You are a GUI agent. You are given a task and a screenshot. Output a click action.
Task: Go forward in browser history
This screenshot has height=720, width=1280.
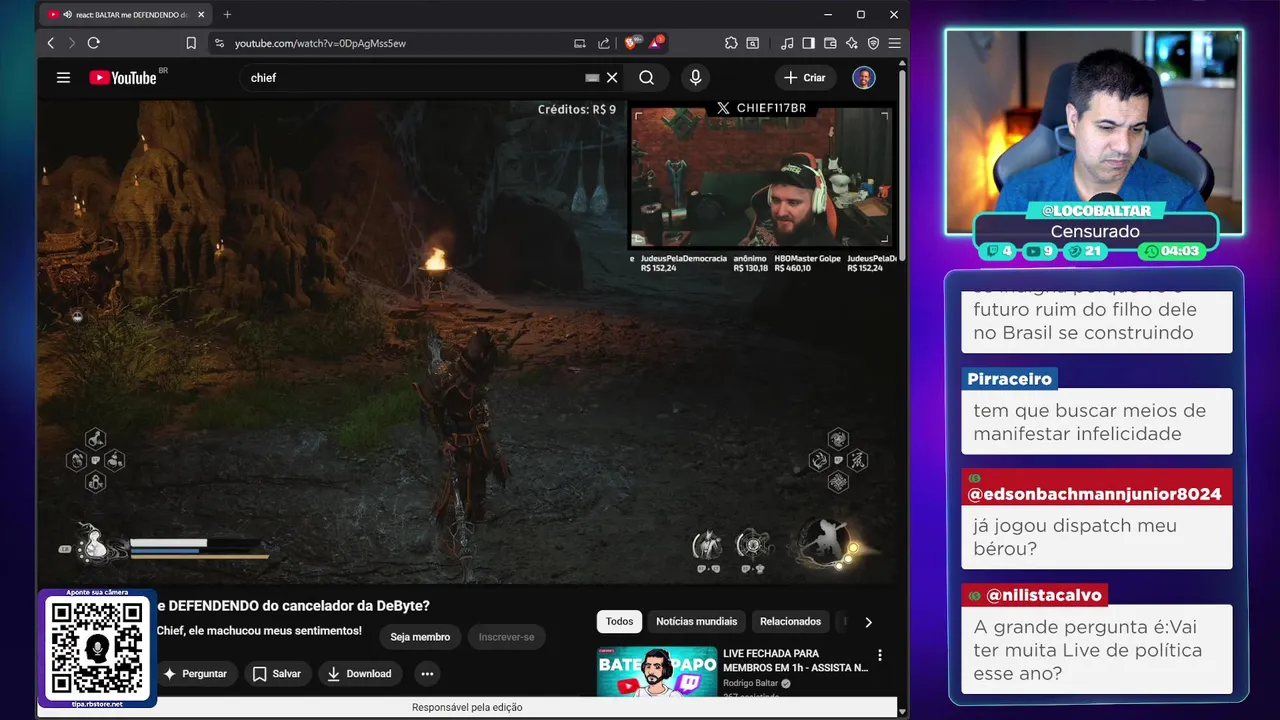click(x=71, y=43)
